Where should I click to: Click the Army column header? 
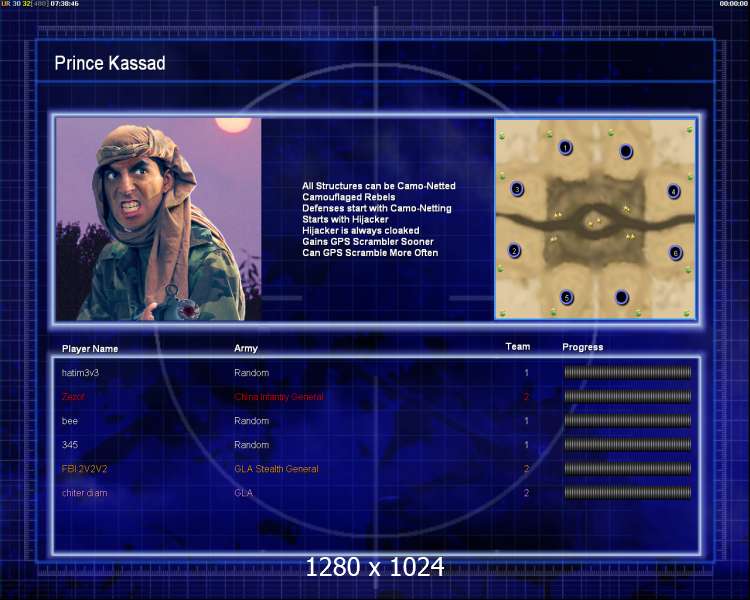click(246, 348)
